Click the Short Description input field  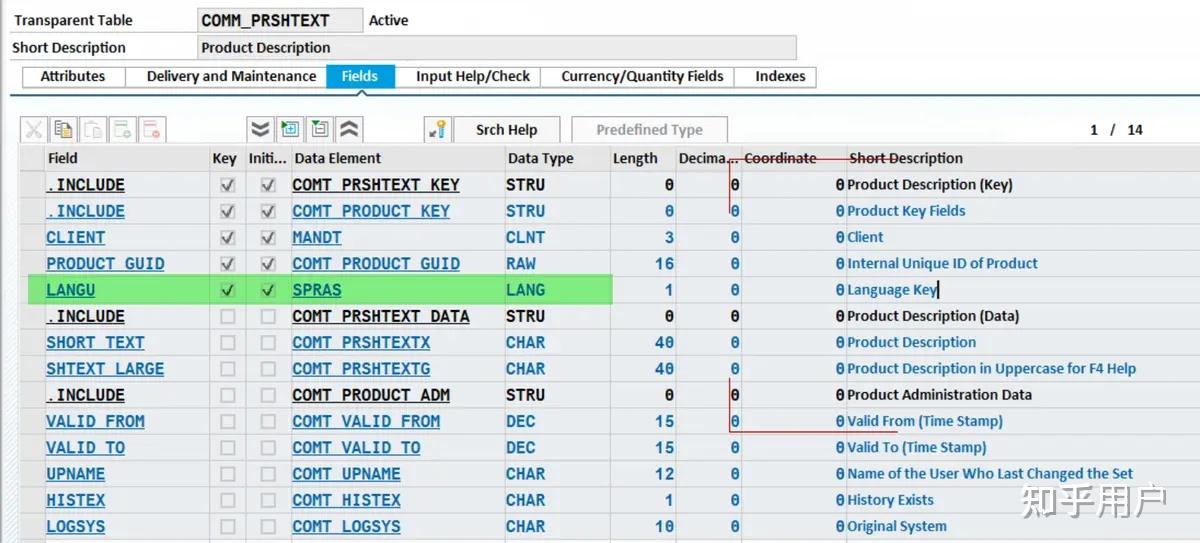coord(497,47)
